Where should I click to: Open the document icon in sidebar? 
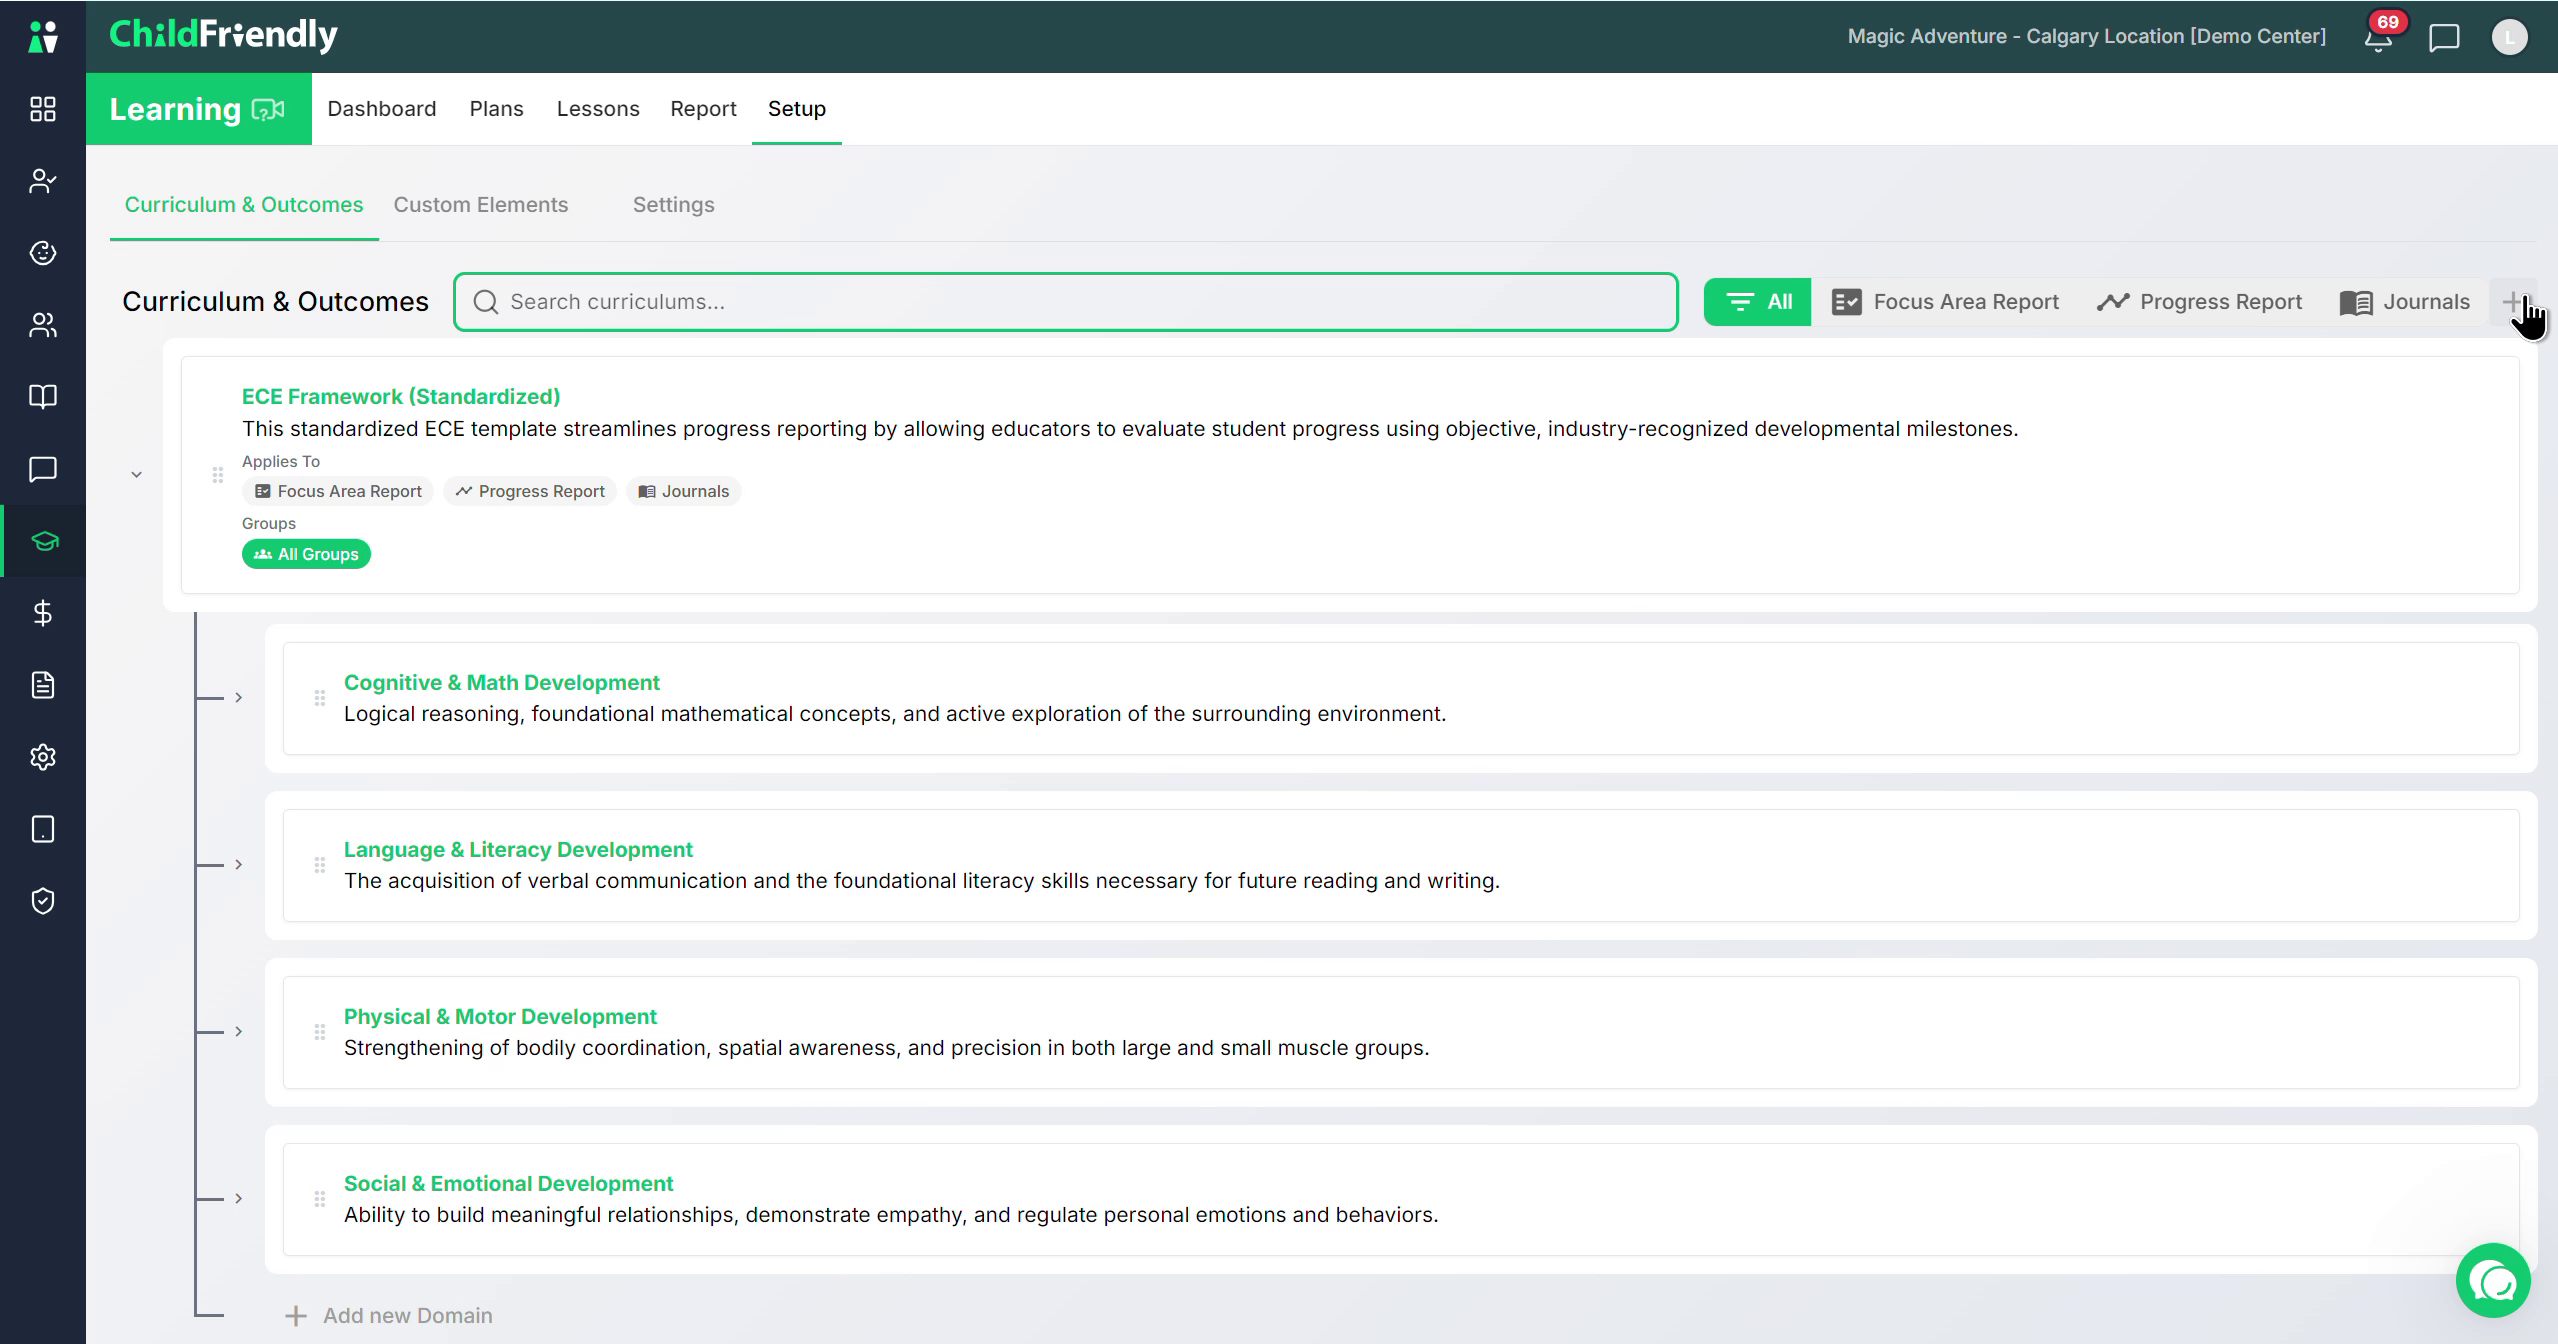click(x=43, y=685)
